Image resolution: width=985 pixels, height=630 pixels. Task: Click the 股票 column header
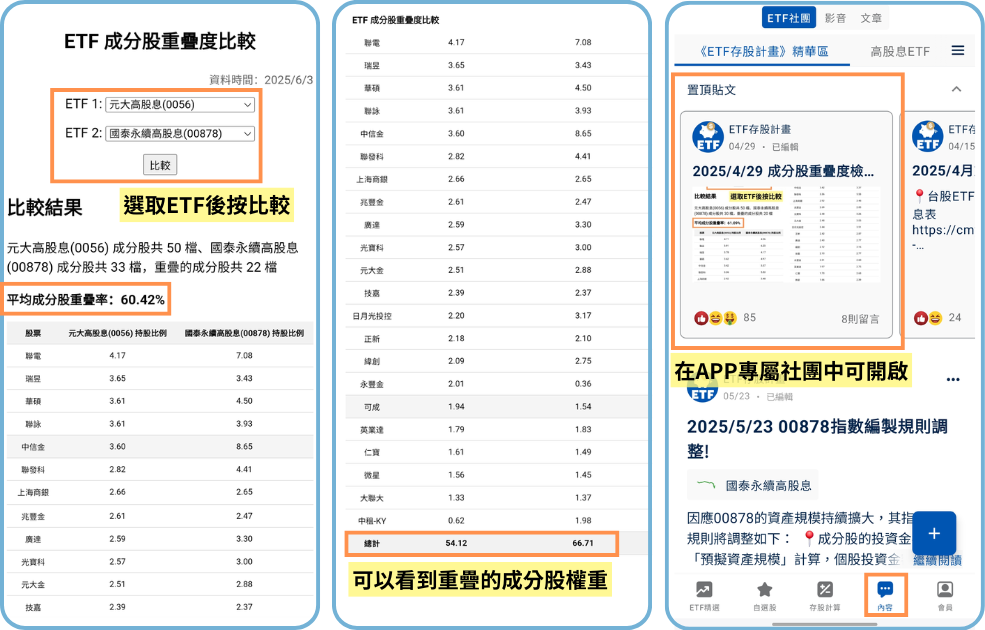coord(33,333)
